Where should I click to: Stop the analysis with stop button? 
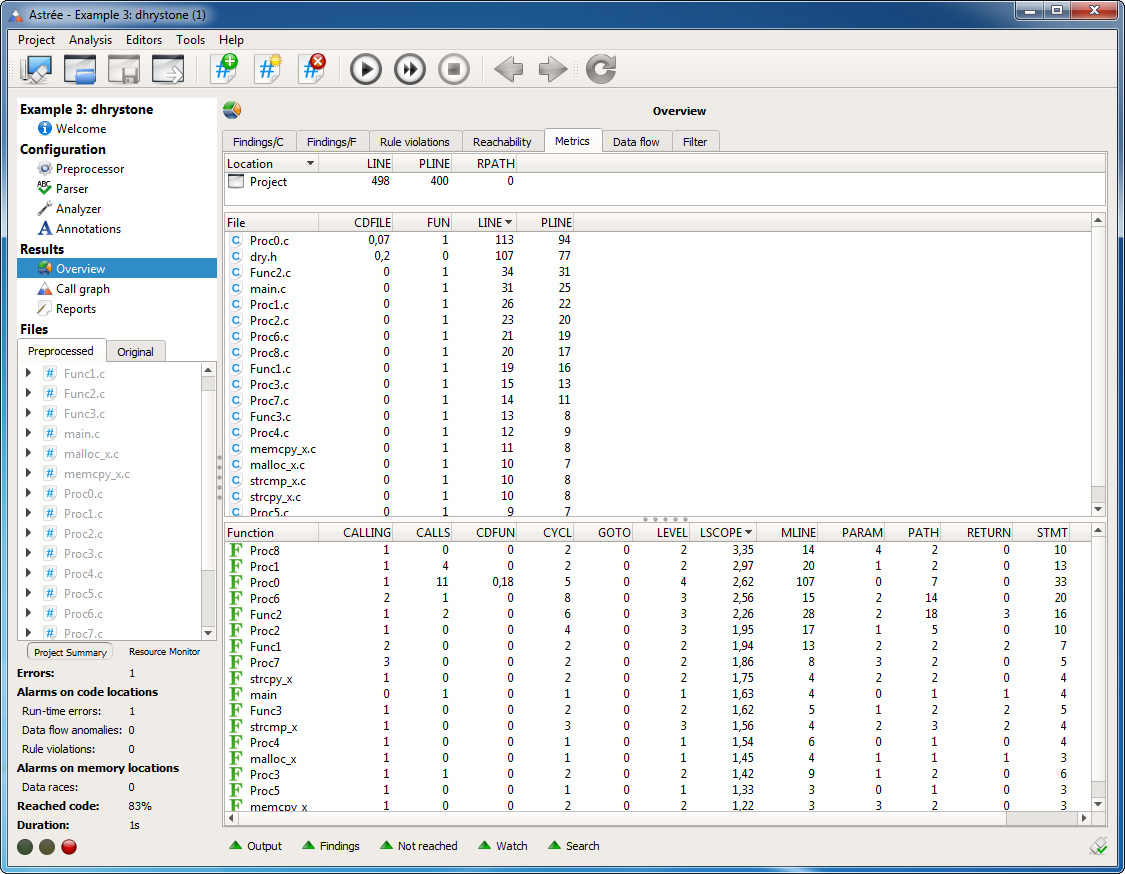coord(453,70)
